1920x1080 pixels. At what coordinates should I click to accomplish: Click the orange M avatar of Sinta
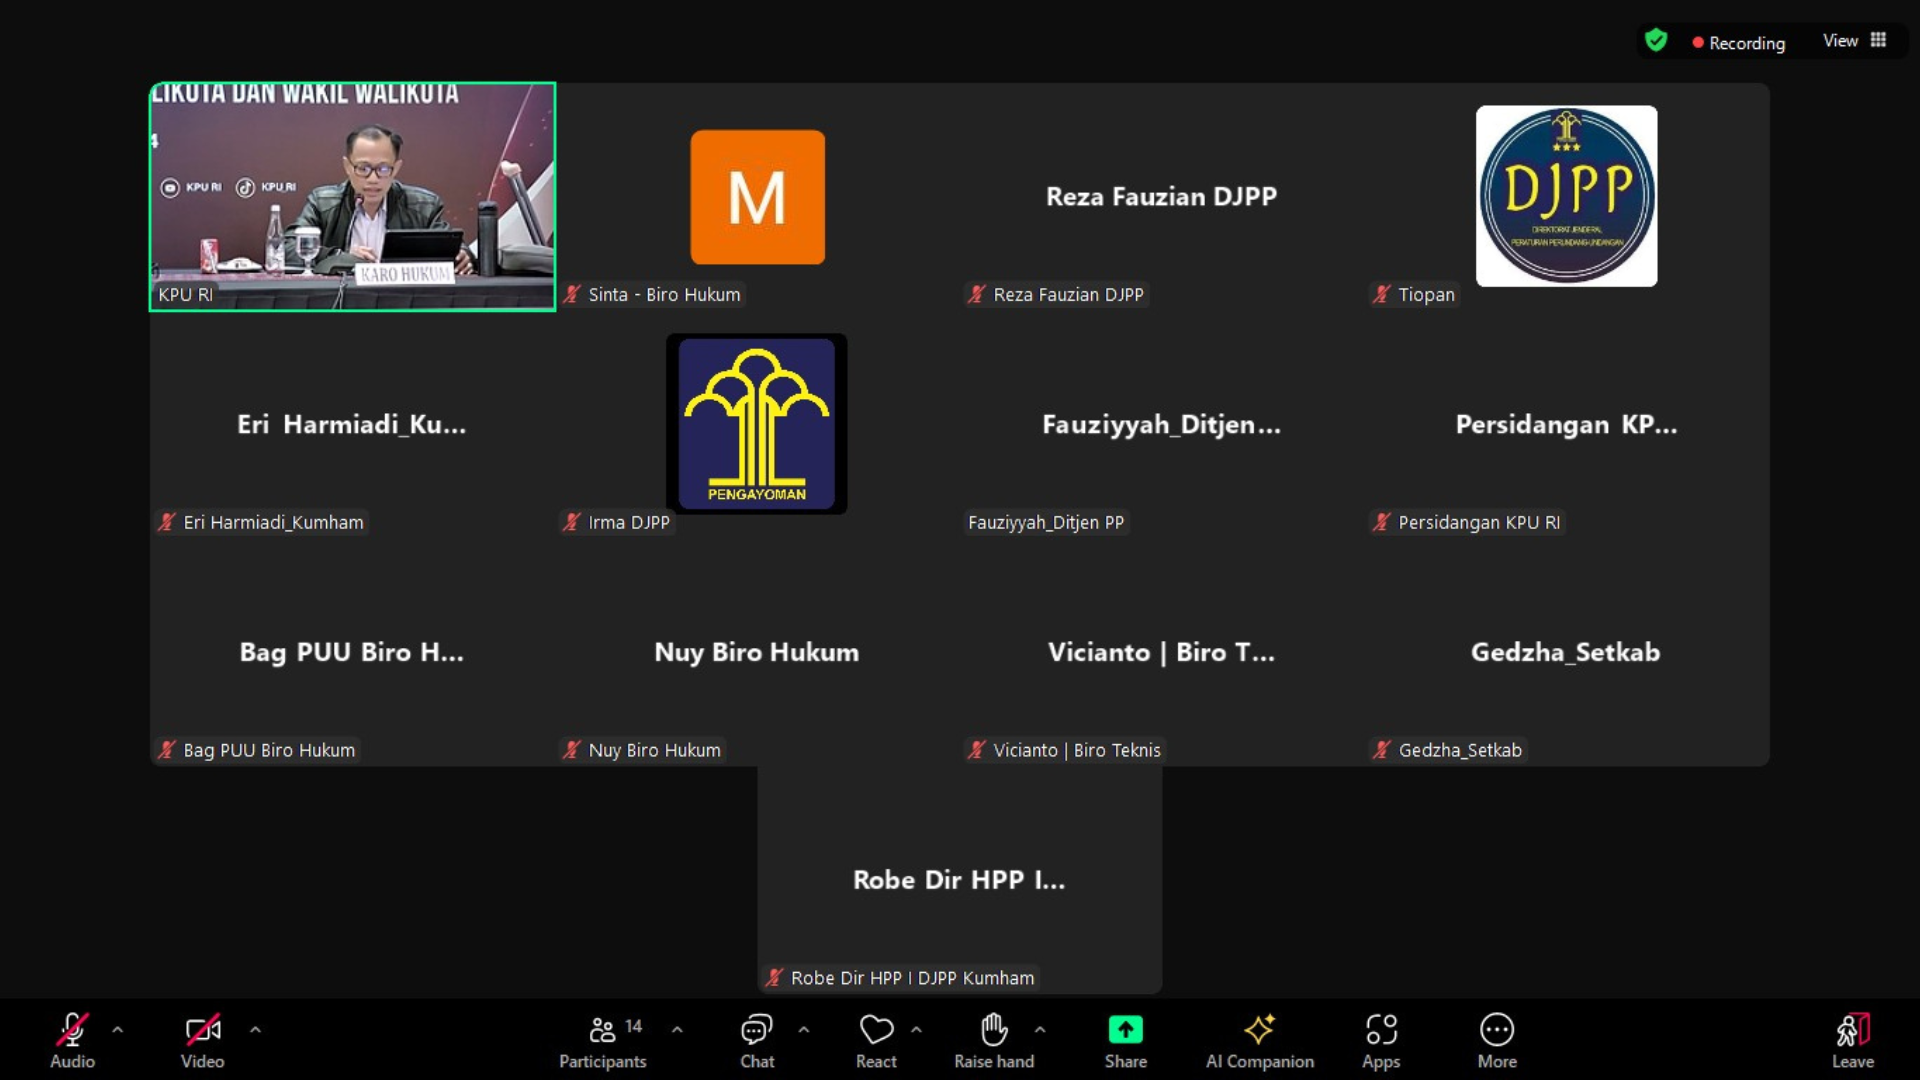[757, 197]
